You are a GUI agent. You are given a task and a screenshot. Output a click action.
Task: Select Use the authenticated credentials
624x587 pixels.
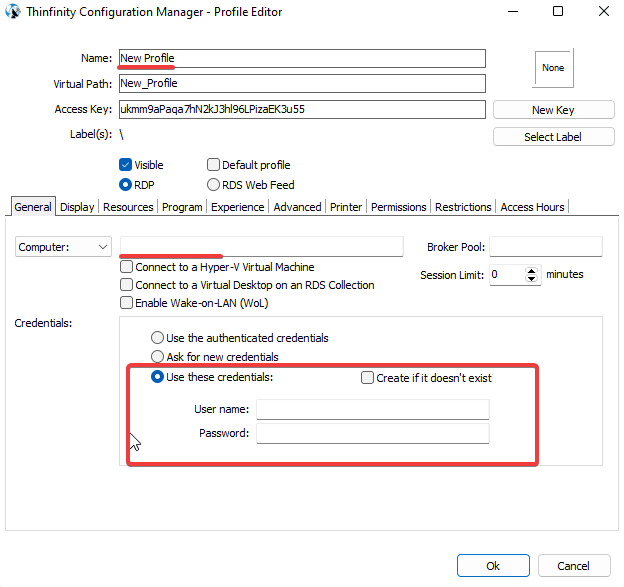[x=158, y=337]
